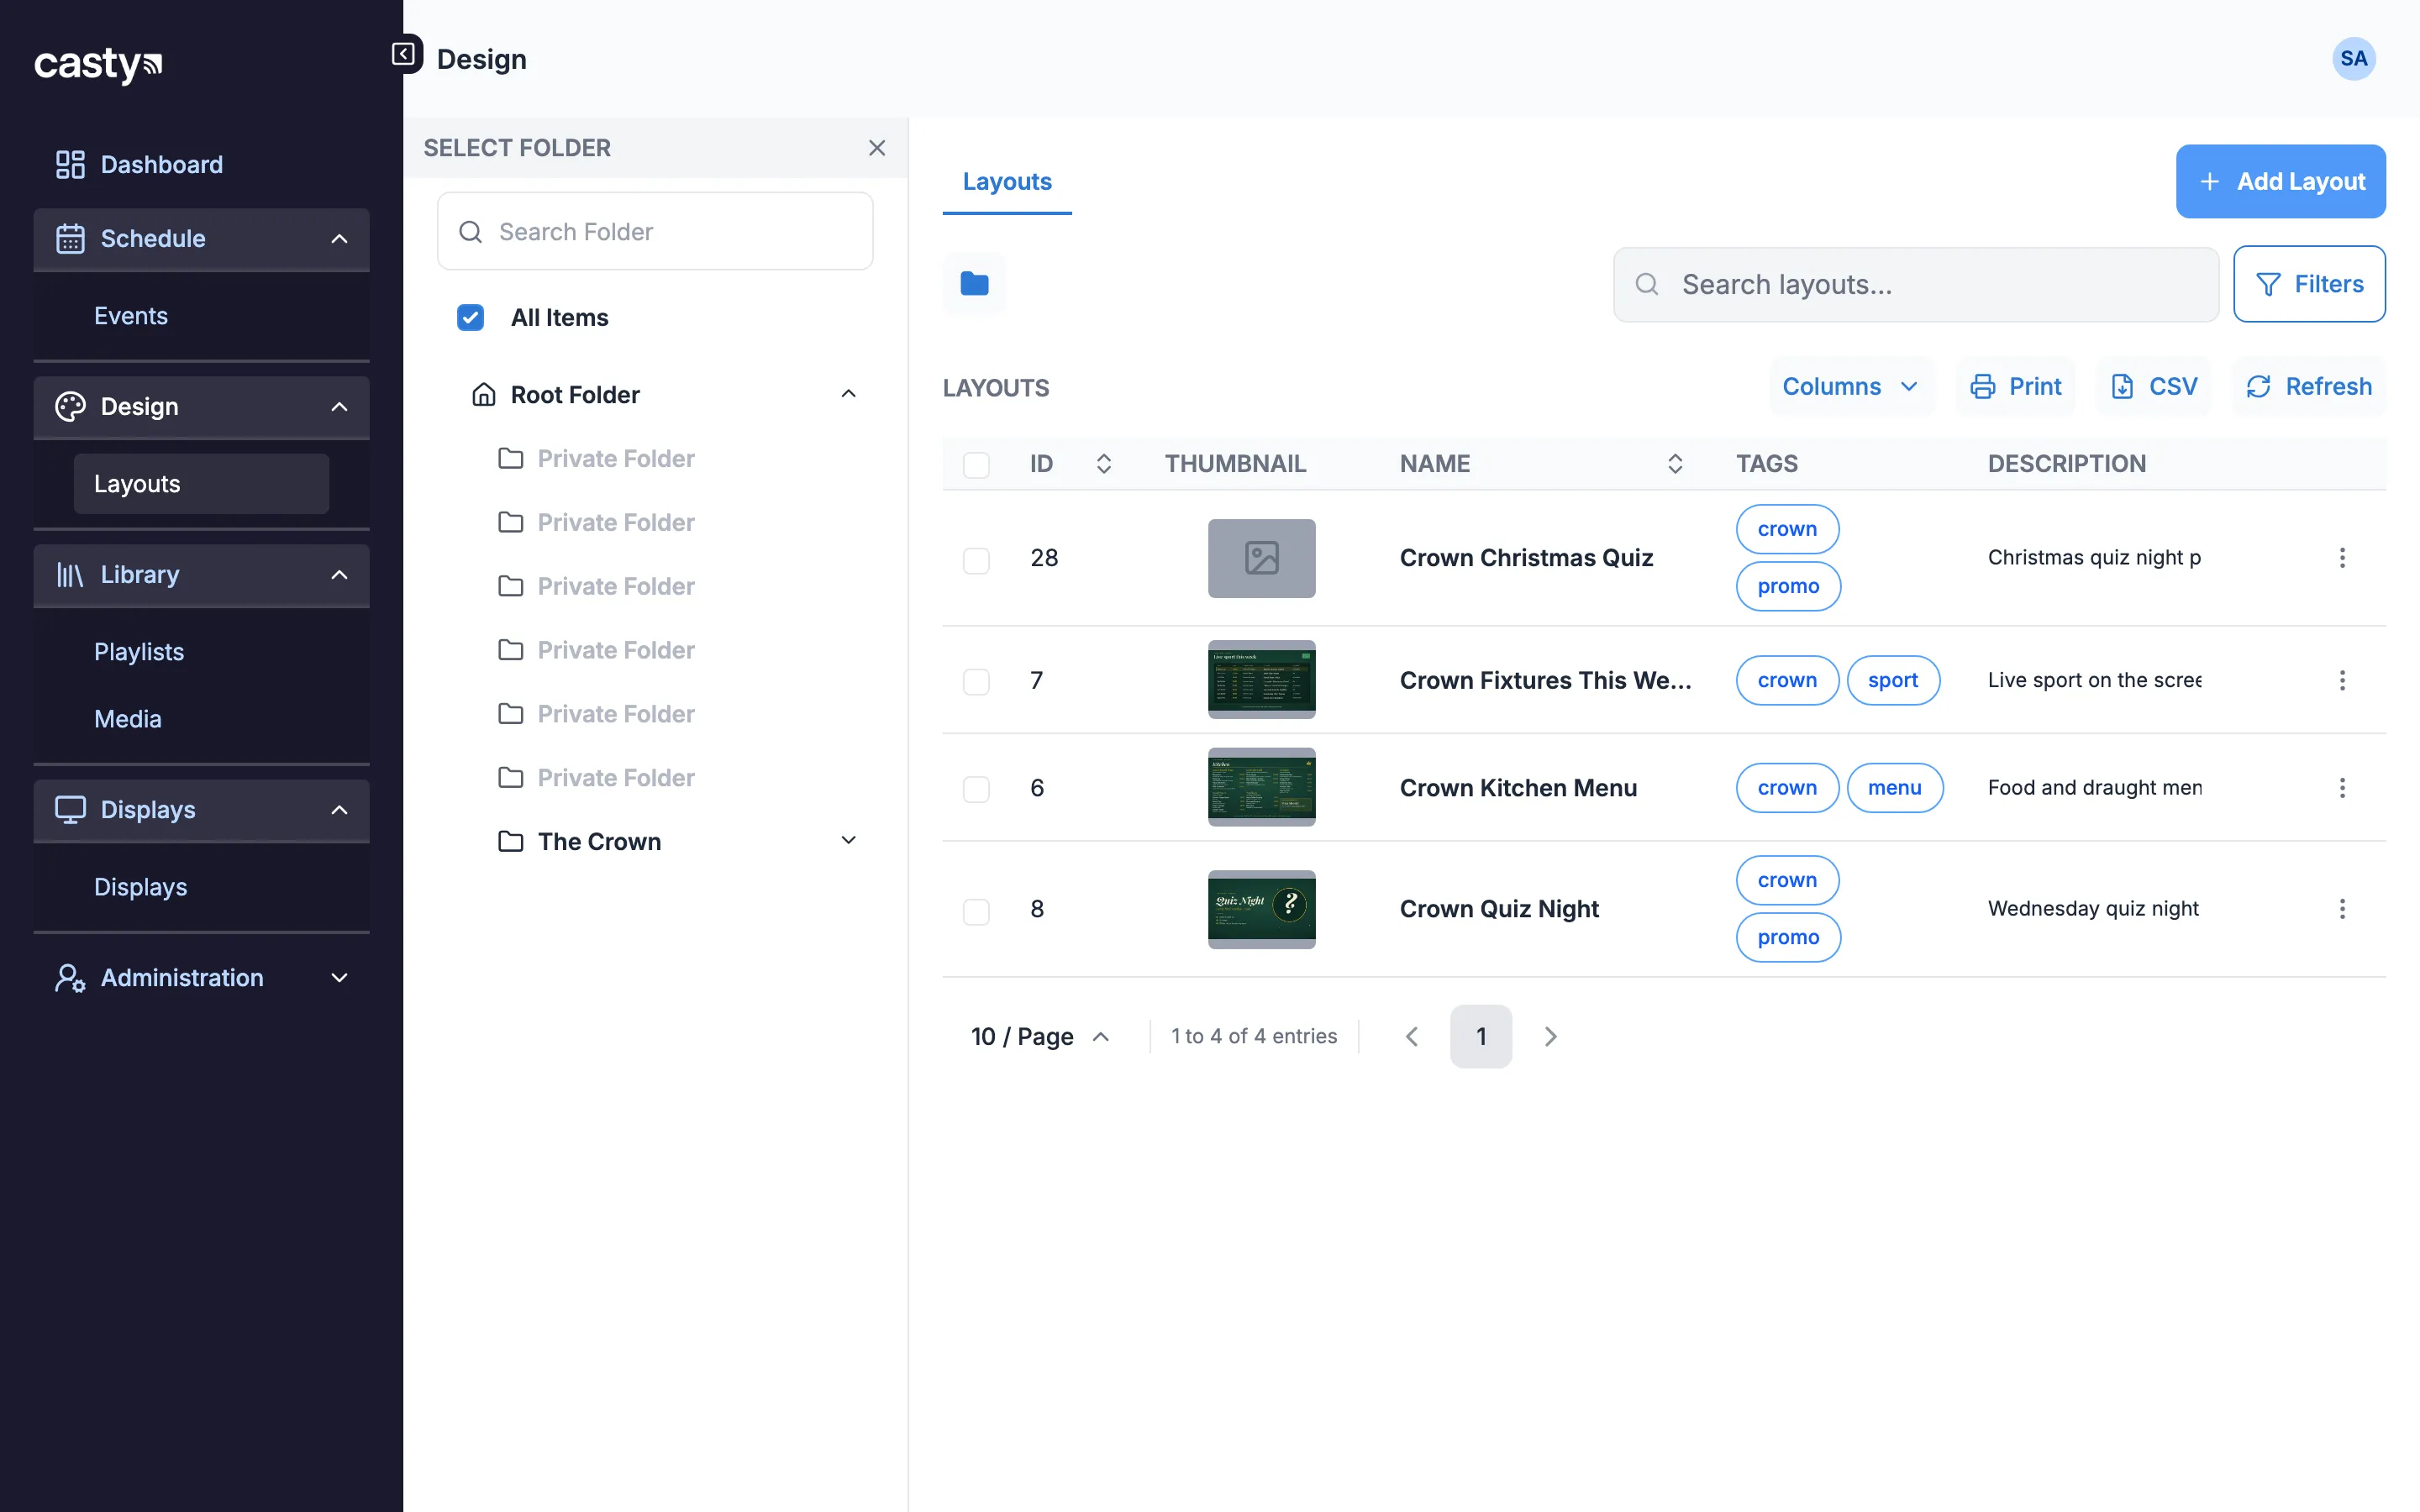Open row actions for Crown Fixtures This Week
Viewport: 2420px width, 1512px height.
[x=2342, y=681]
